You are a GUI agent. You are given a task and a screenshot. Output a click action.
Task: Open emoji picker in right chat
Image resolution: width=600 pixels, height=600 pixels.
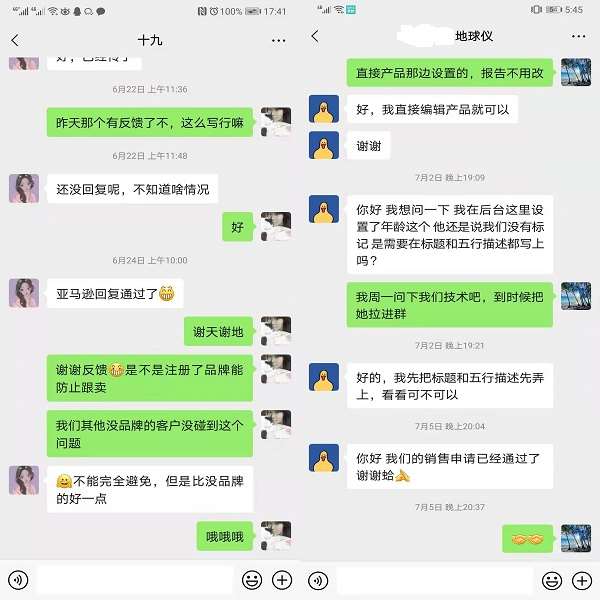point(552,580)
